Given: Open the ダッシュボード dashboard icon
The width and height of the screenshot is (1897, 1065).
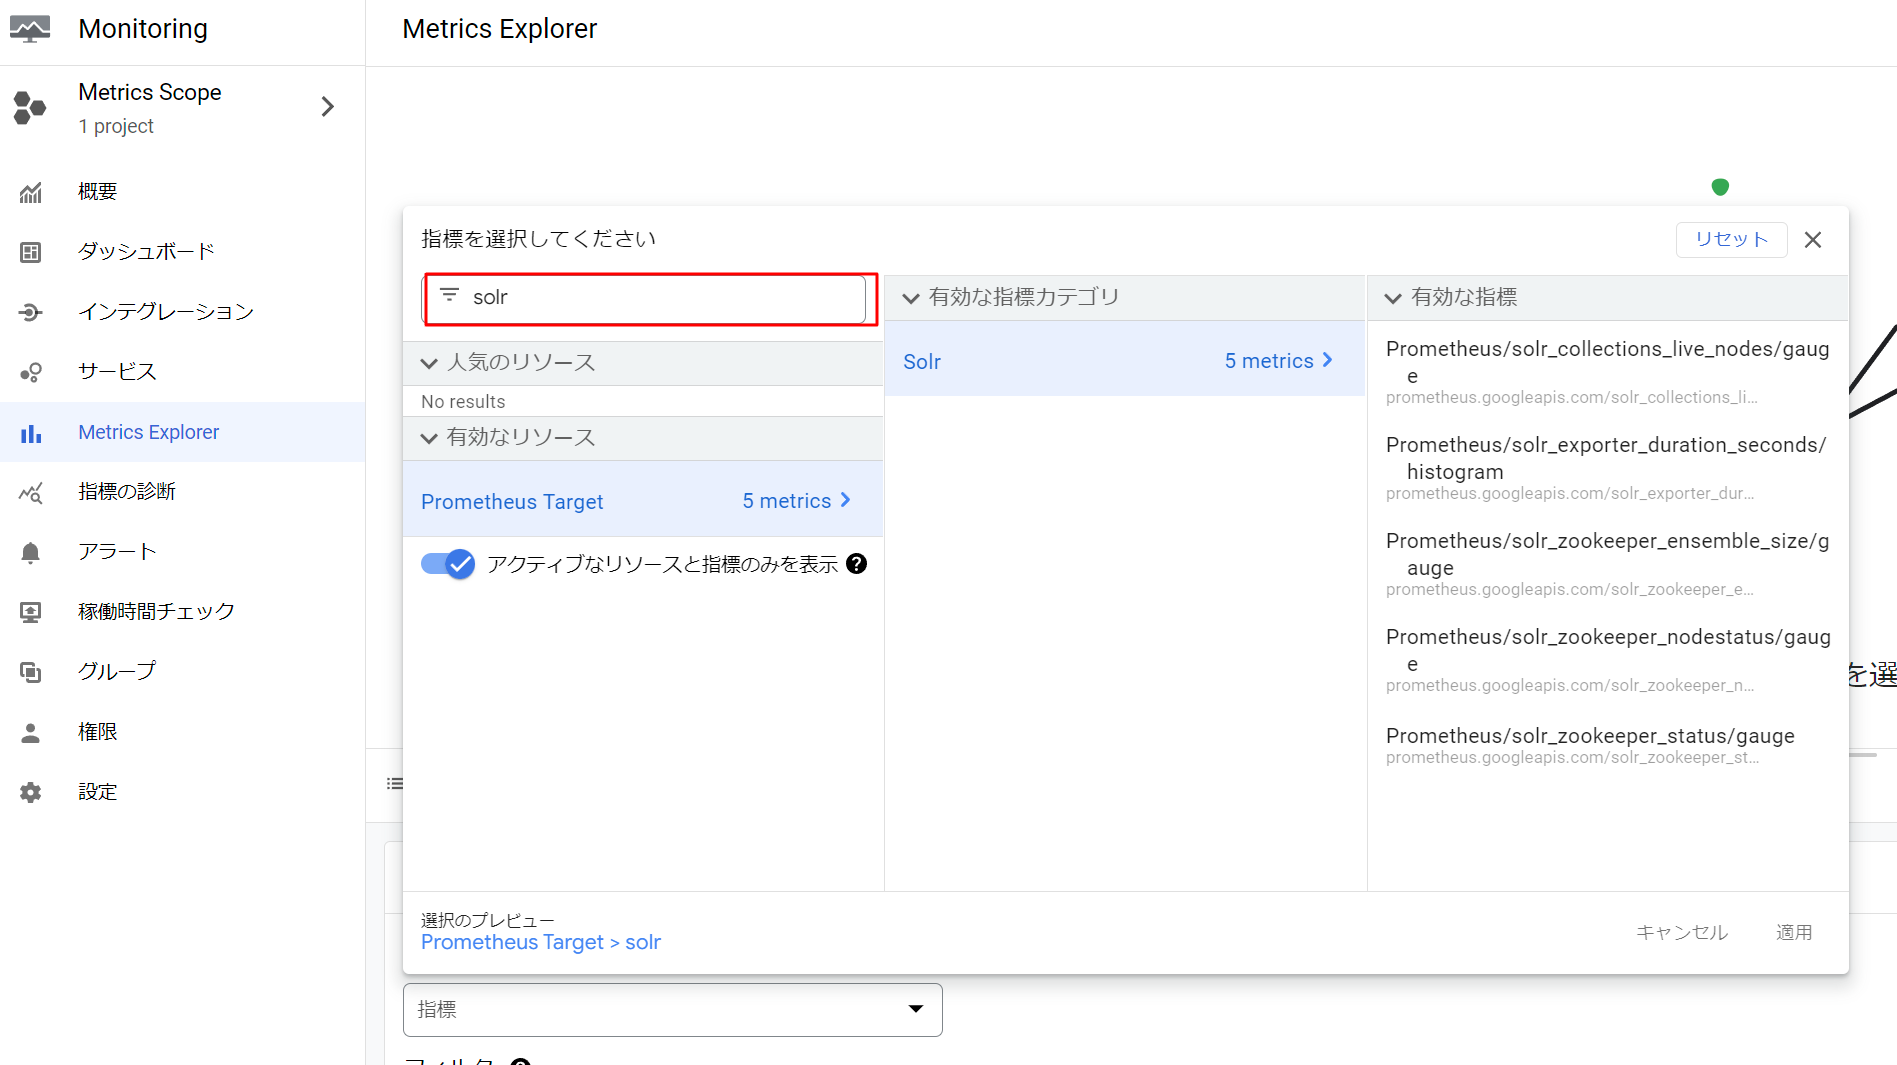Looking at the screenshot, I should (31, 252).
